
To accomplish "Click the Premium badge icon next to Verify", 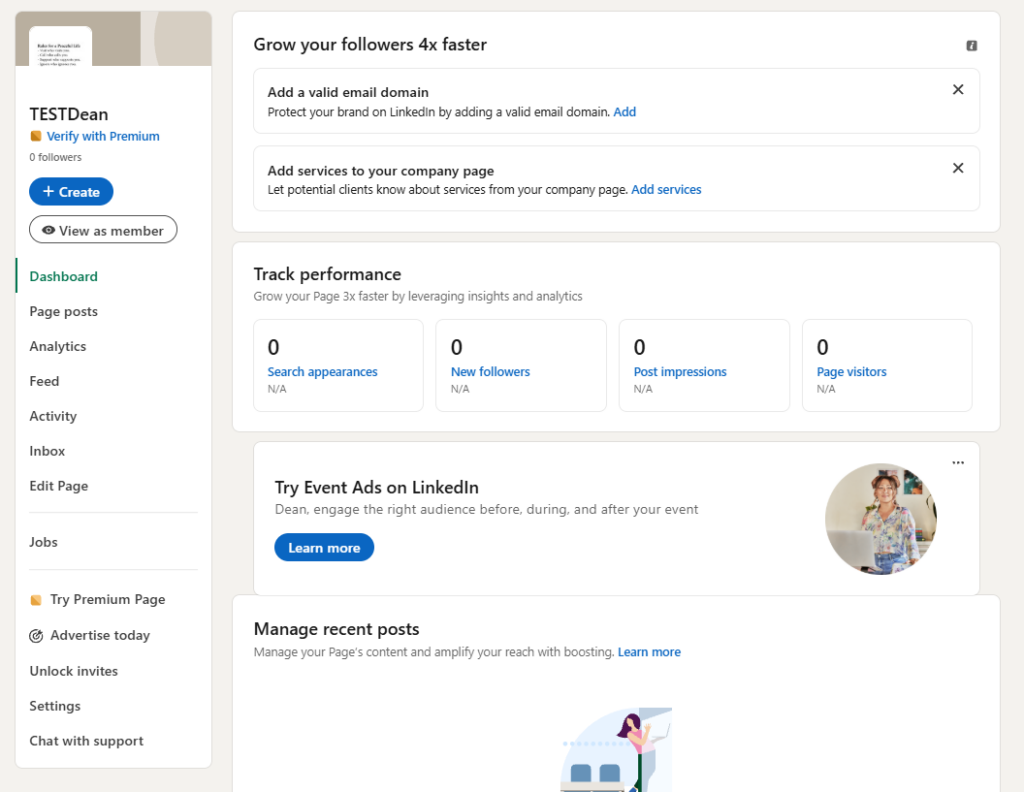I will [36, 136].
